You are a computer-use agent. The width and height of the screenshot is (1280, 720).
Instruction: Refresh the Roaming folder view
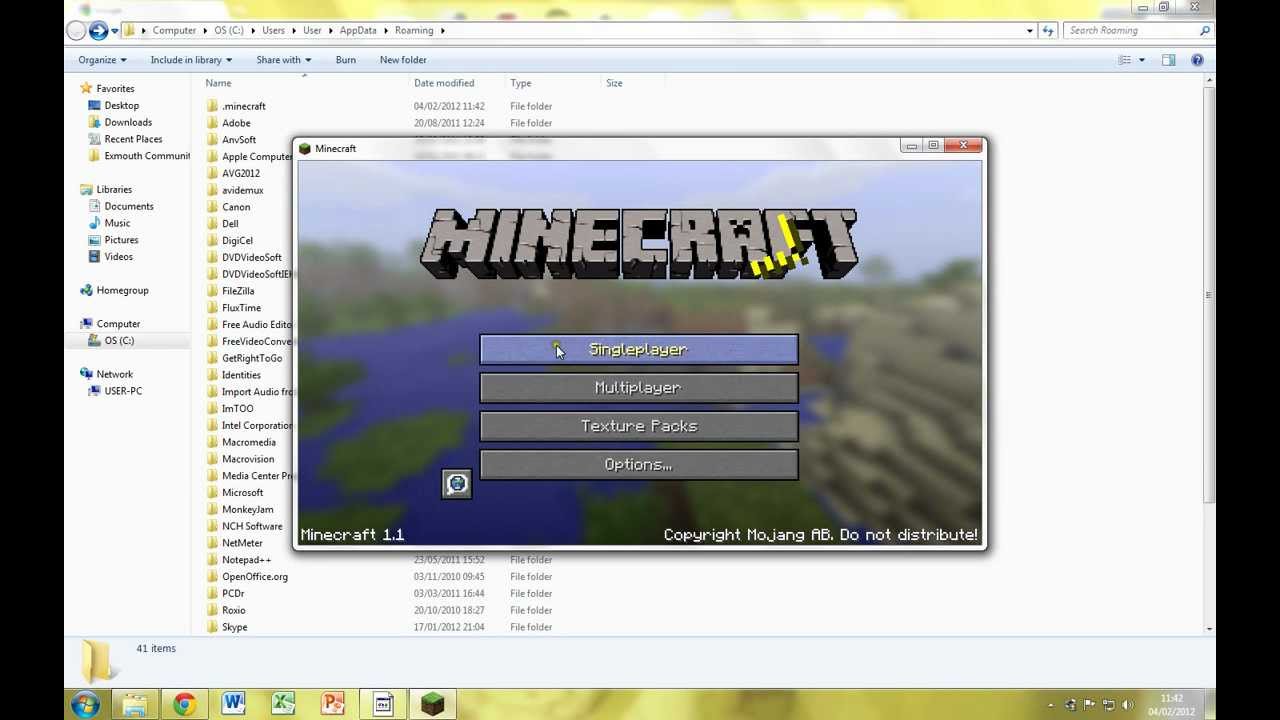(1048, 30)
